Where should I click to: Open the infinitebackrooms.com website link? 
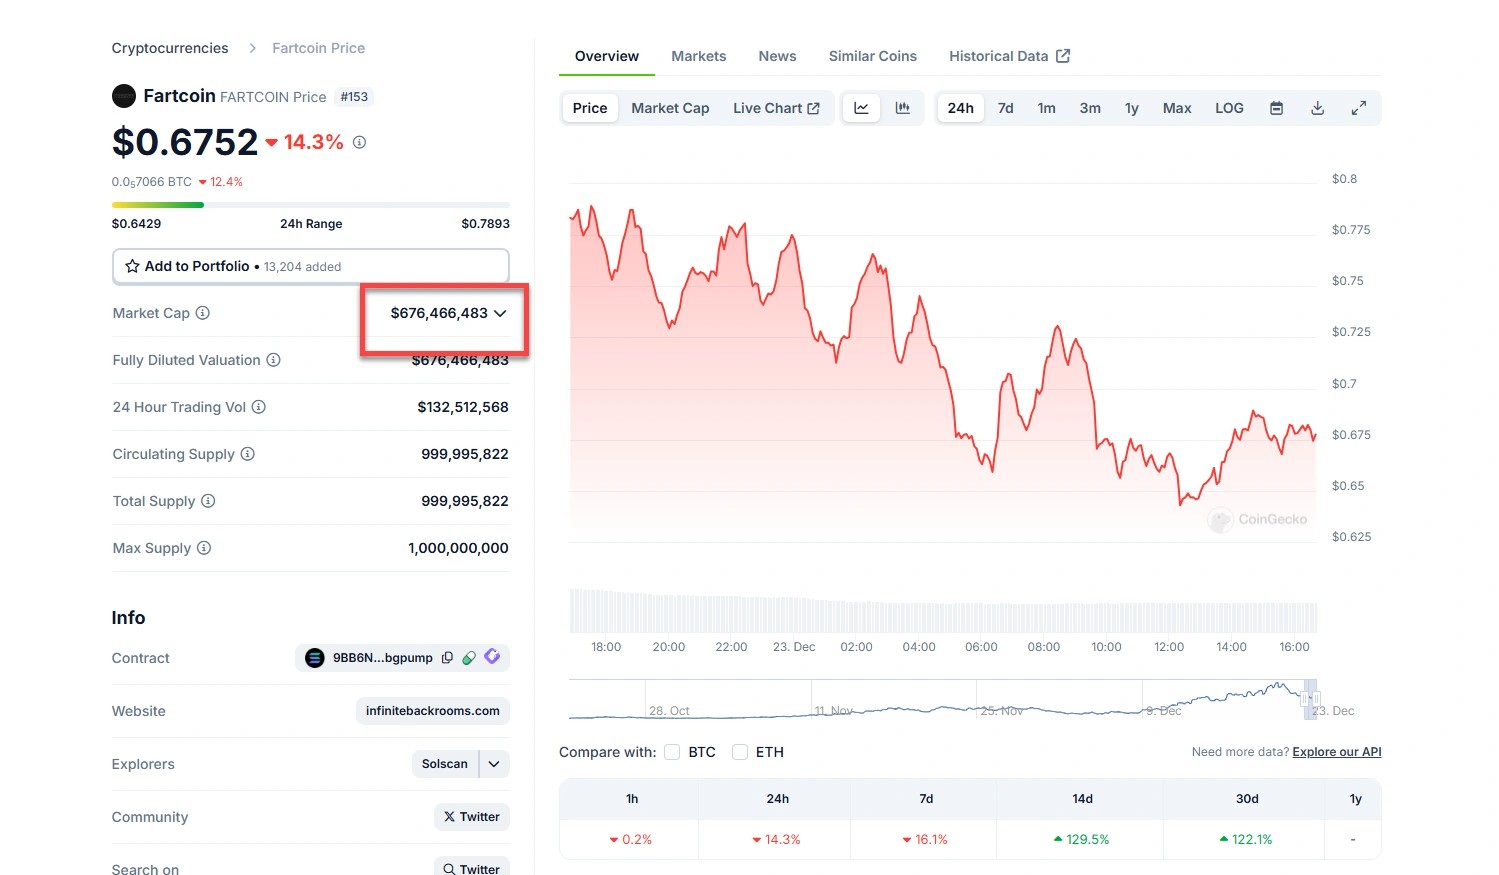click(432, 711)
